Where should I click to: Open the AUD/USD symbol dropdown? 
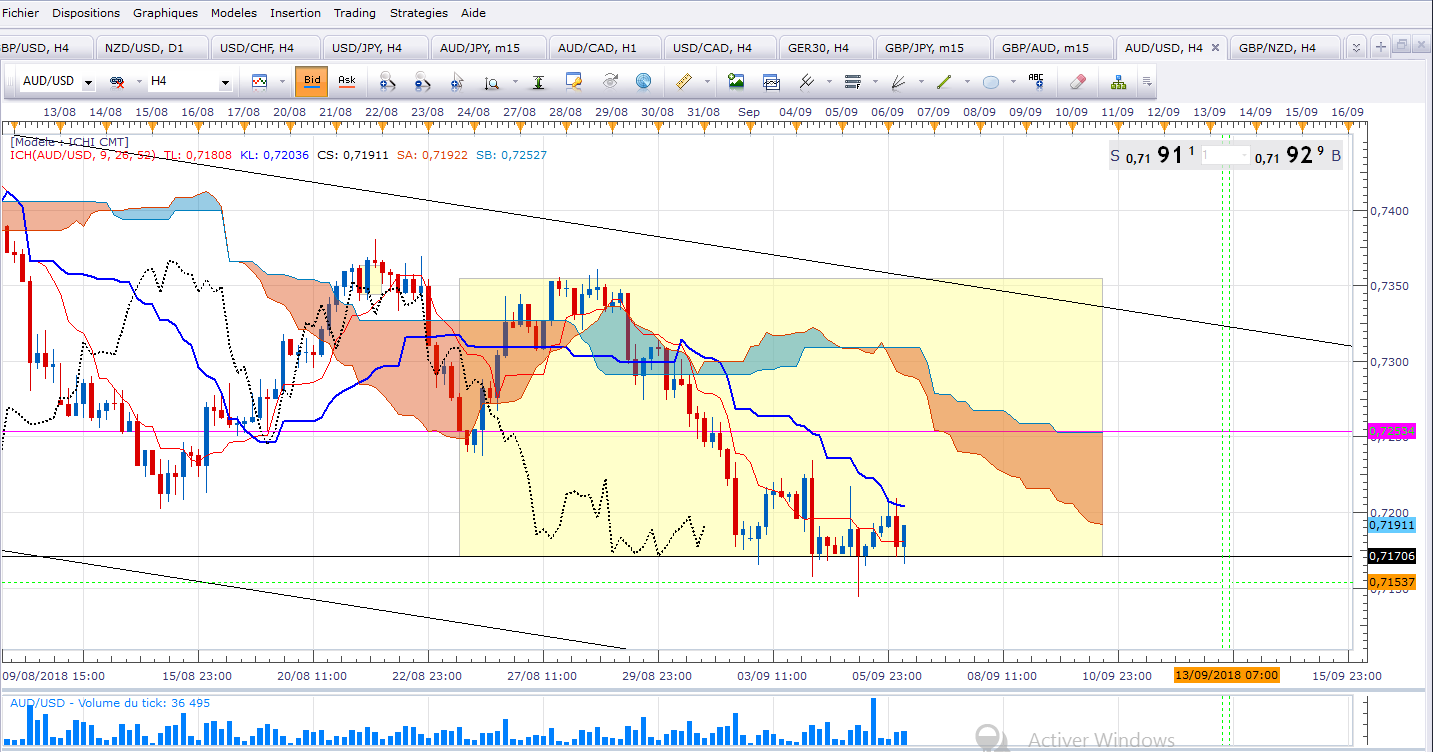click(x=88, y=82)
